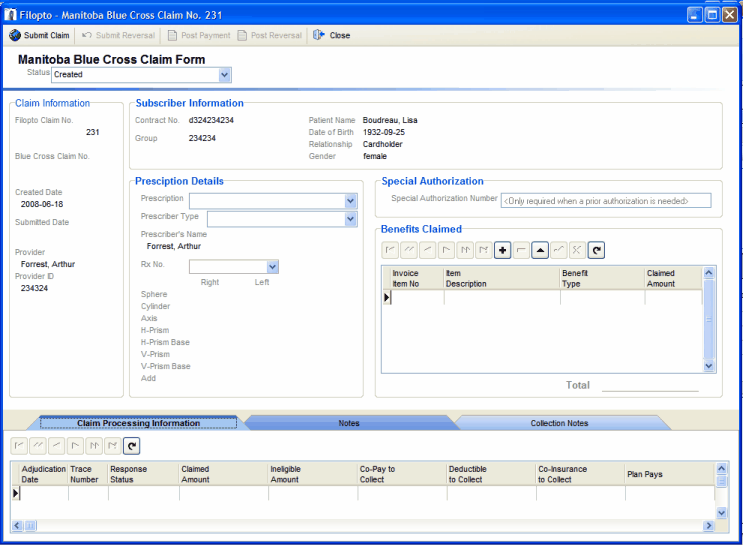This screenshot has width=743, height=545.
Task: Click scroll up arrow in Benefits Claimed grid
Action: (x=709, y=272)
